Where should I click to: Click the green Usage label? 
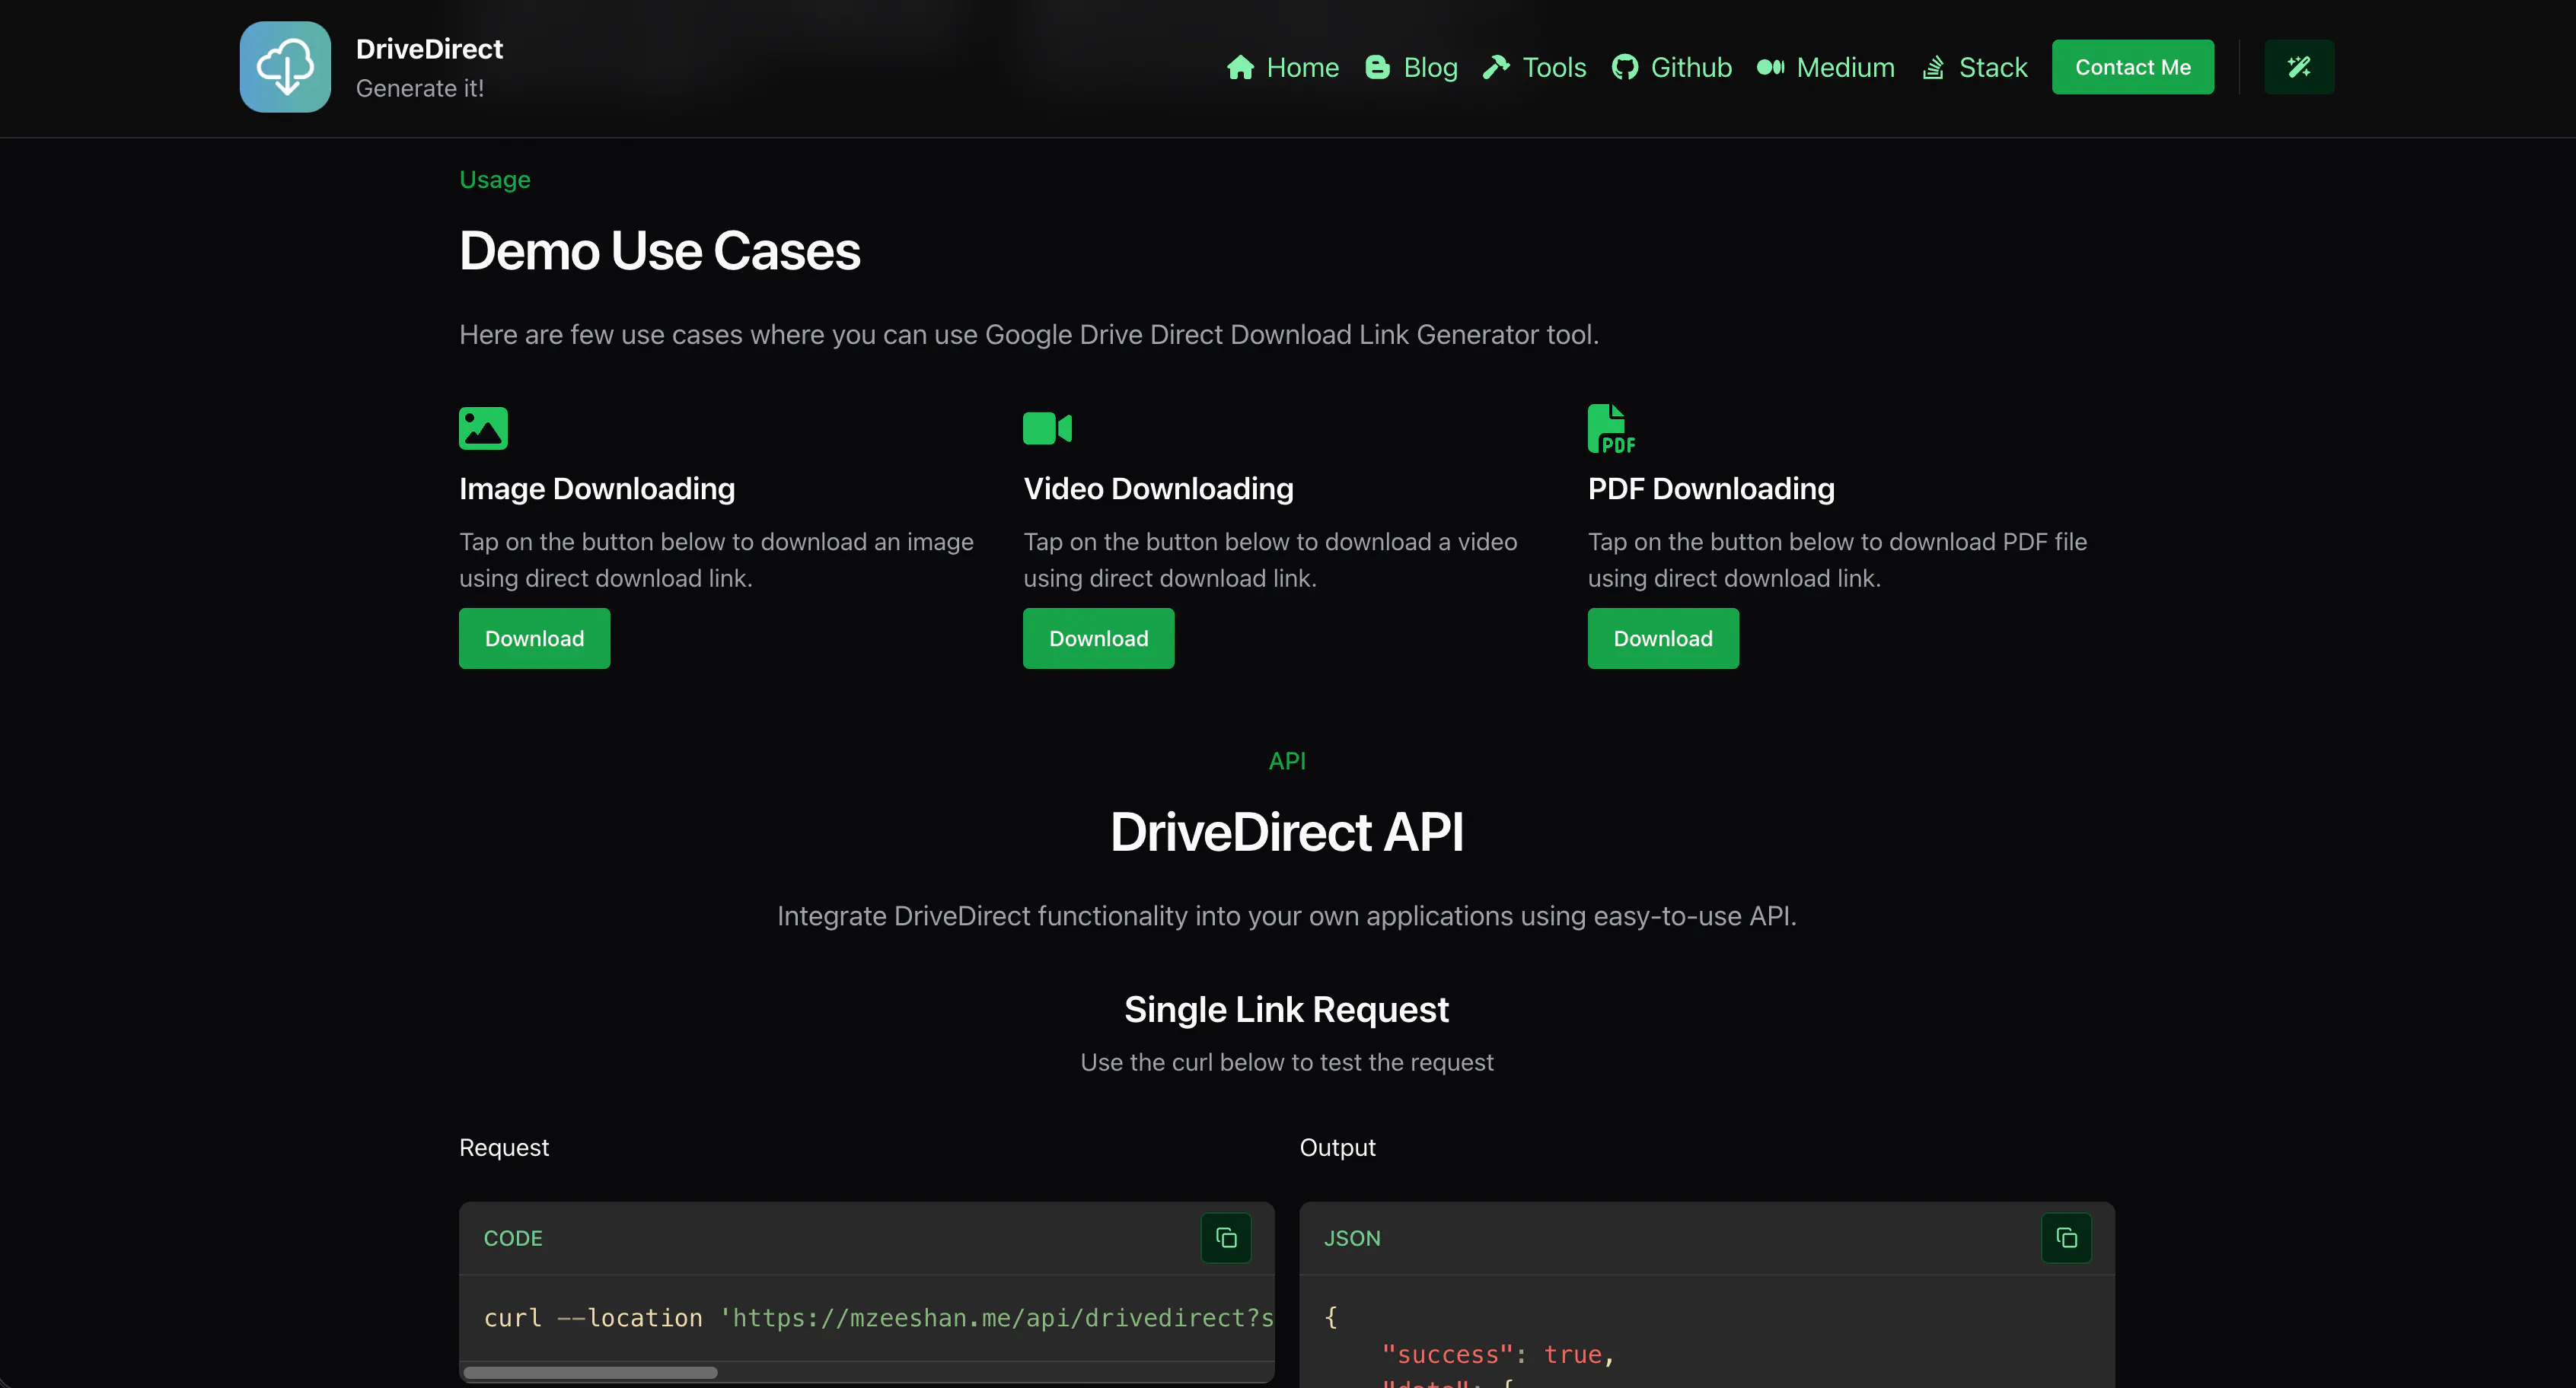click(495, 180)
